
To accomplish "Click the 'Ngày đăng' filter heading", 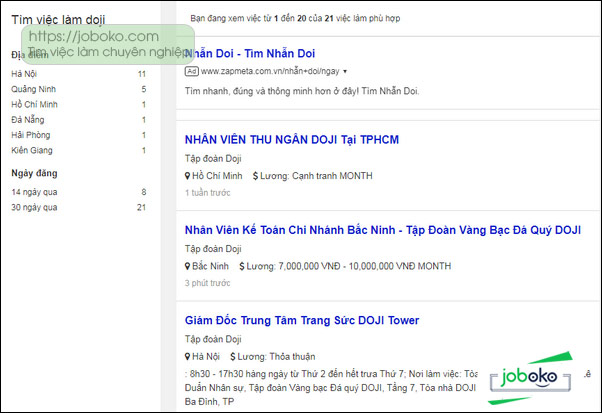I will [34, 173].
